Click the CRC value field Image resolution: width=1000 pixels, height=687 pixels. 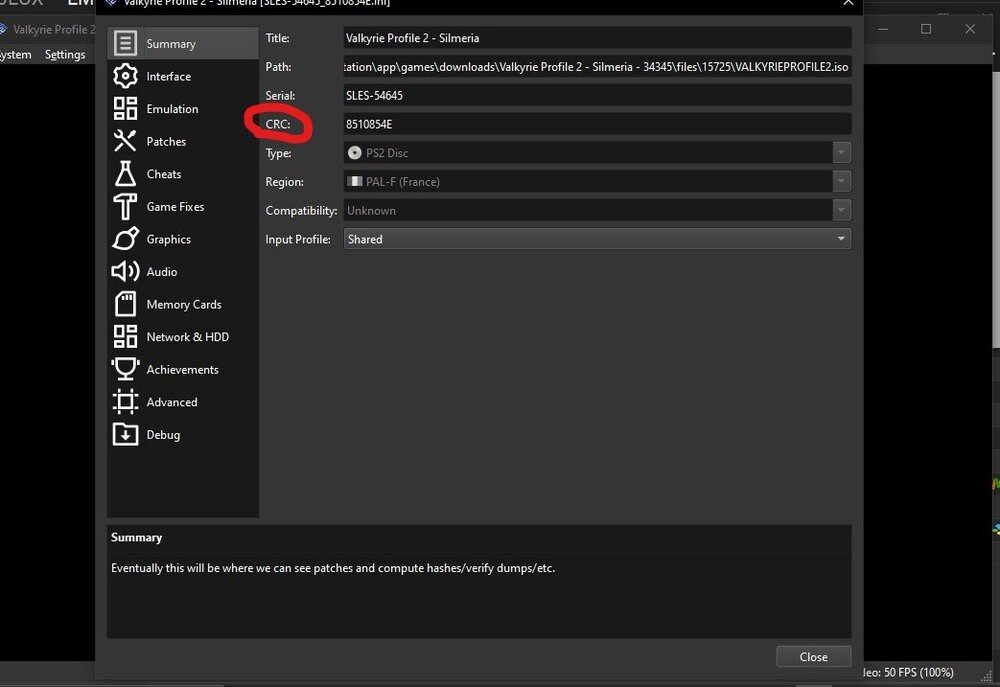[596, 124]
